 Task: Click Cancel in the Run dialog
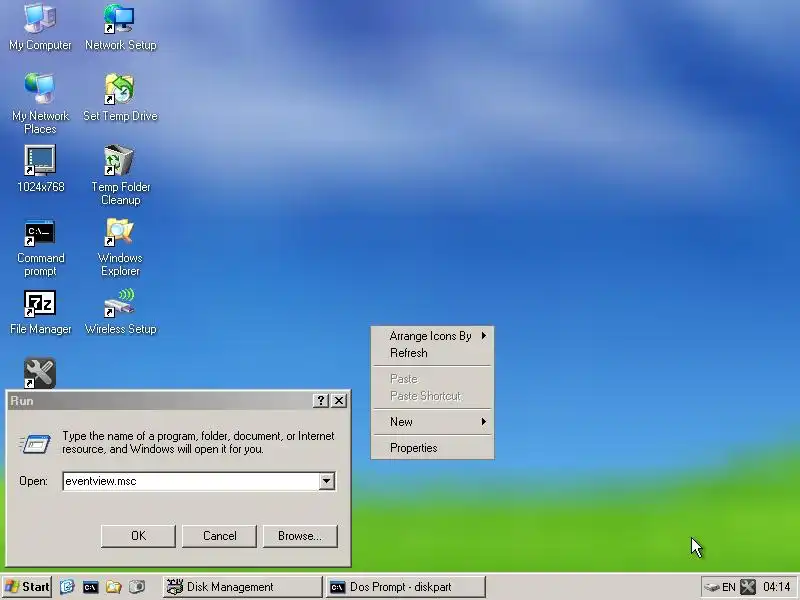coord(219,536)
